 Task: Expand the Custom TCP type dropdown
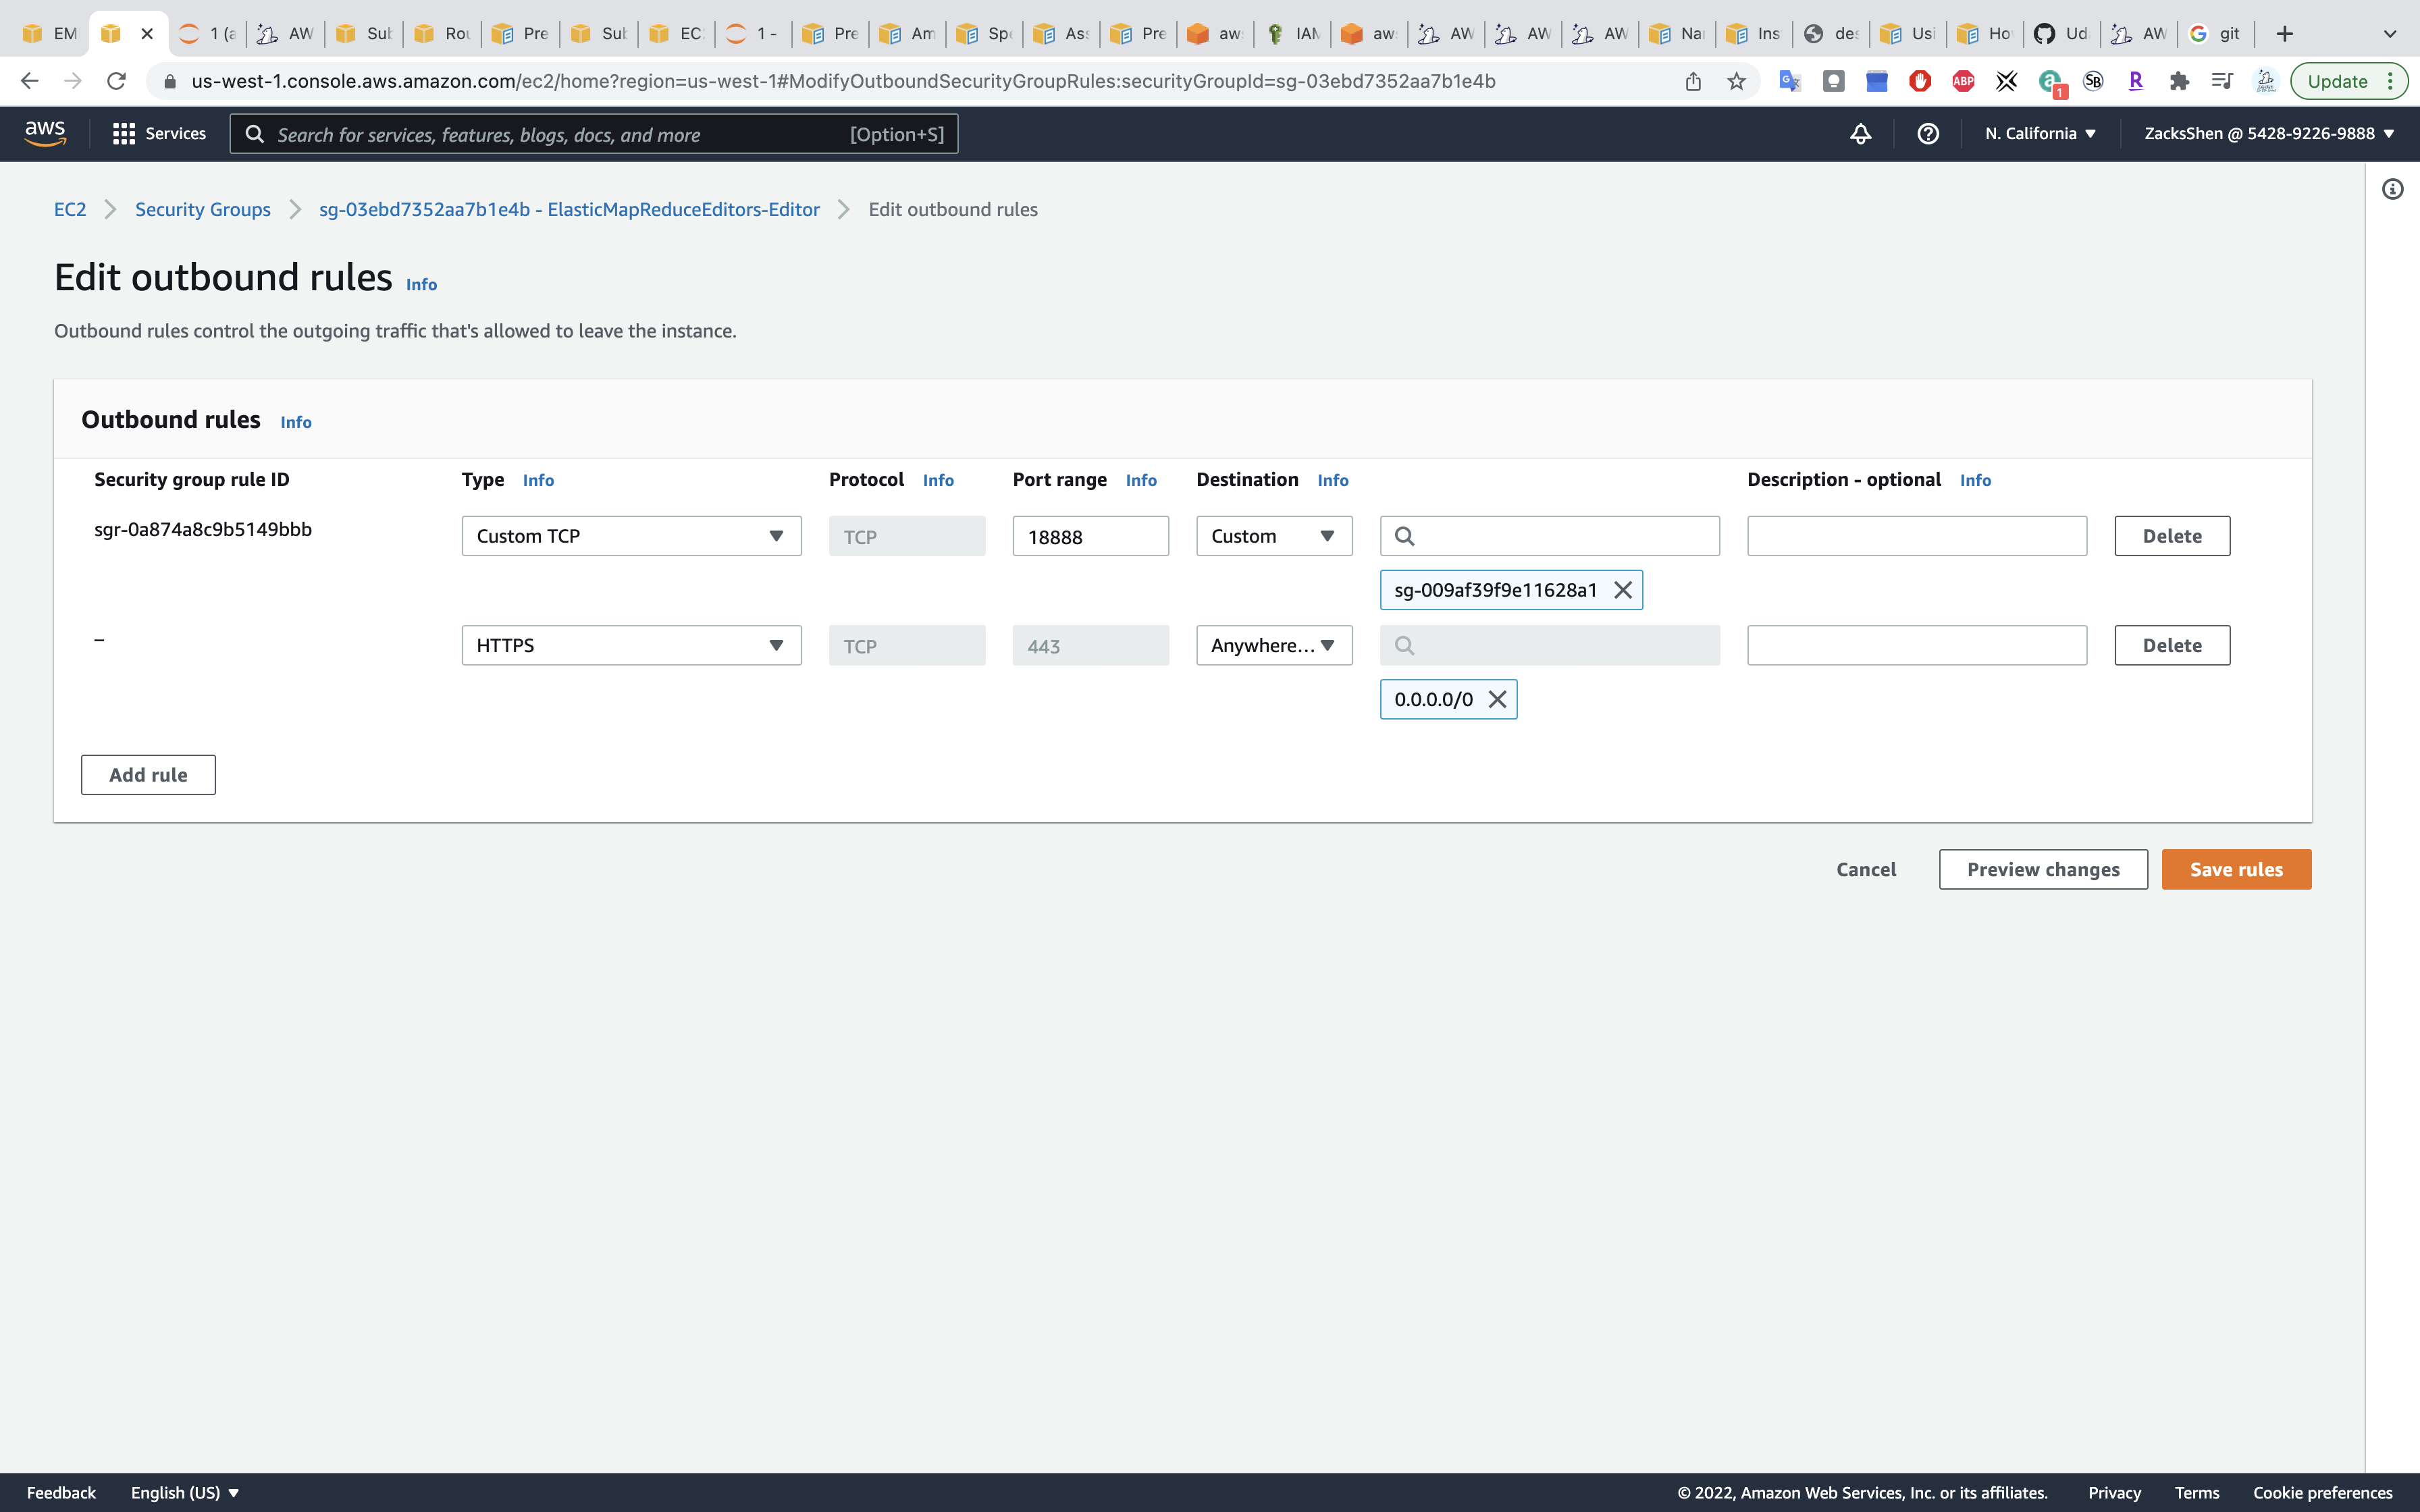631,536
